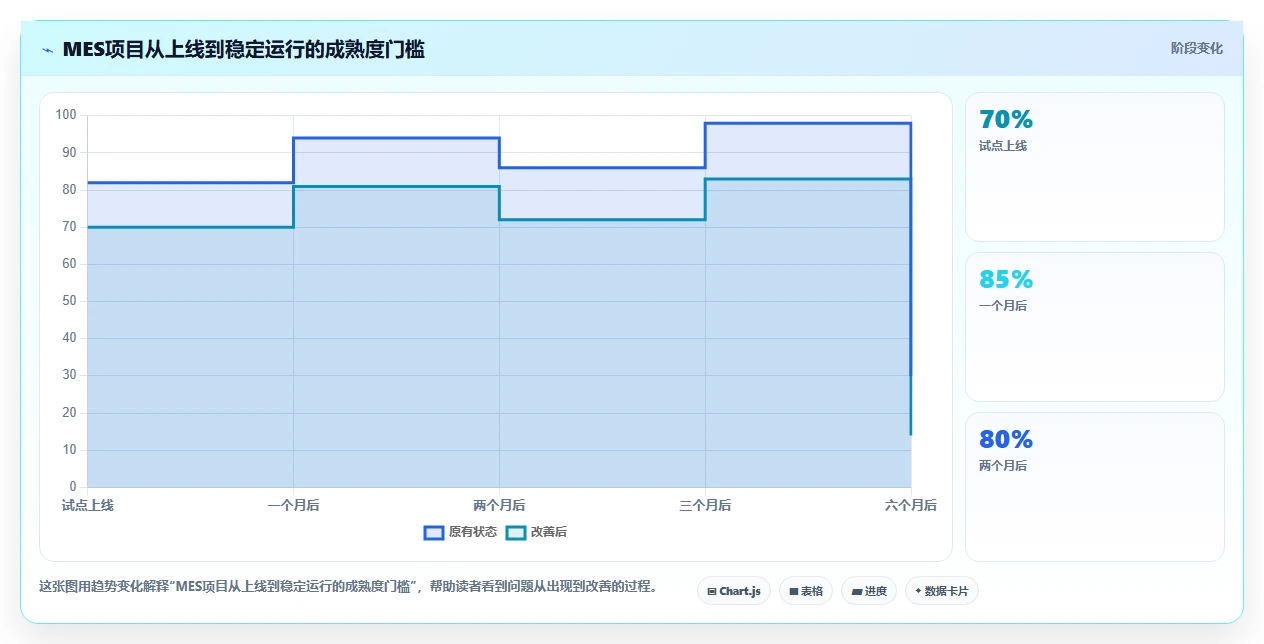The width and height of the screenshot is (1264, 644).
Task: Select the 数据卡片 tag chip
Action: tap(941, 591)
